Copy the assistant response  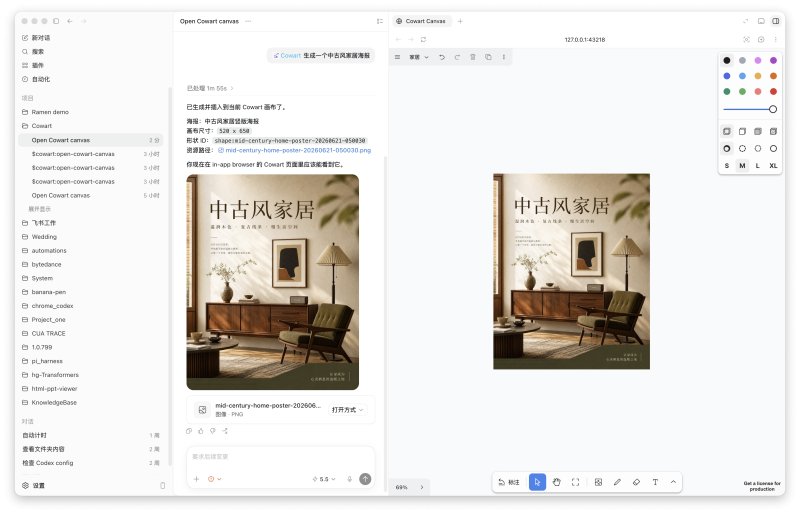point(189,431)
